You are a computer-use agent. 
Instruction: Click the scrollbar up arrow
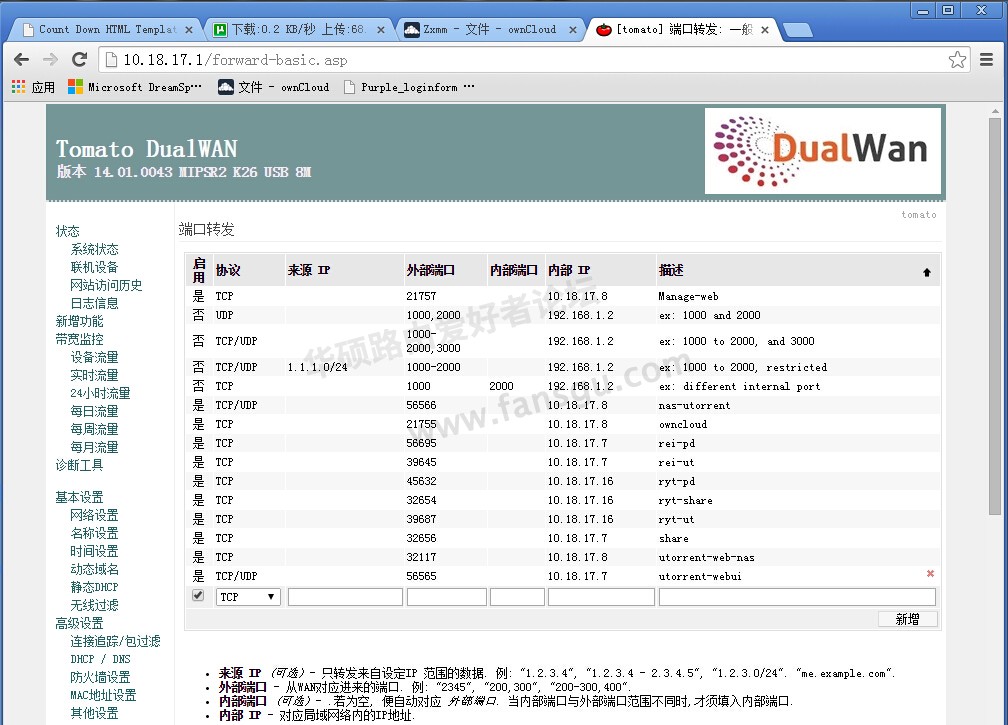(995, 111)
